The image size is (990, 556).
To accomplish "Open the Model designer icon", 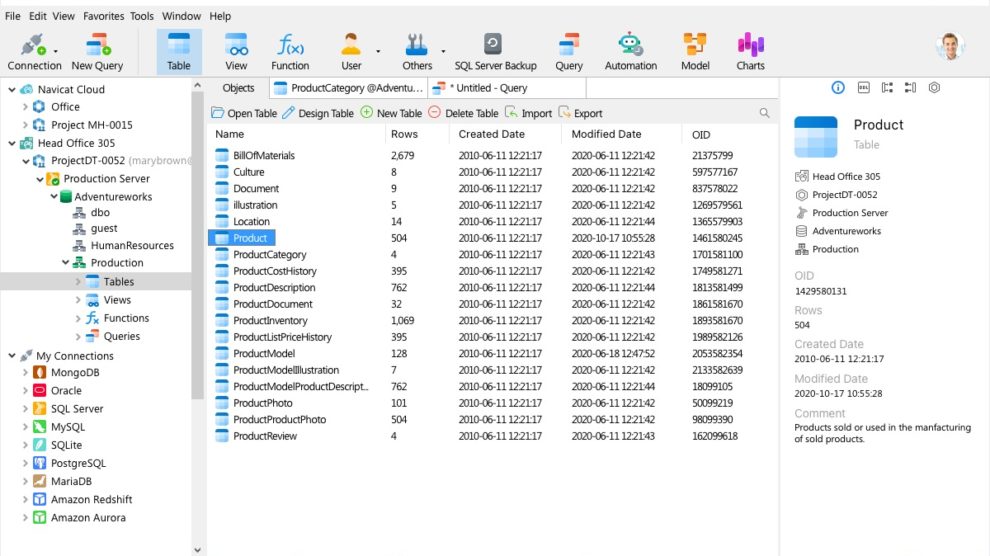I will click(x=695, y=46).
